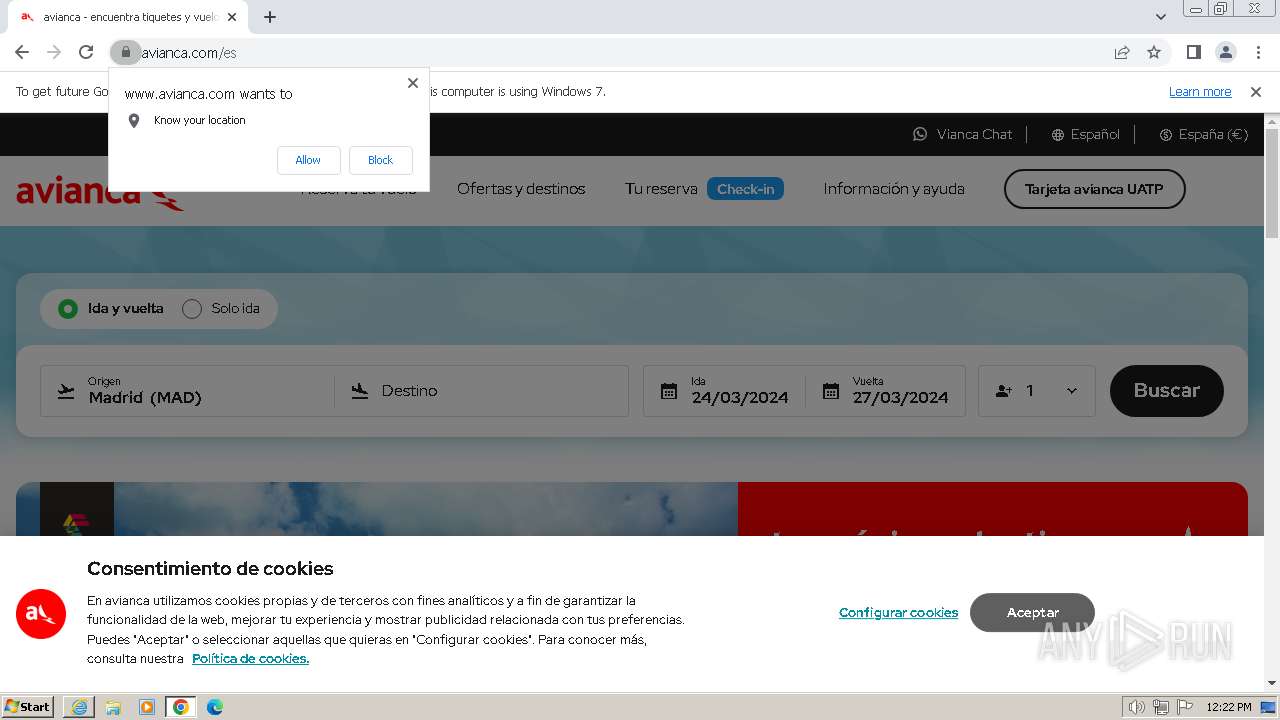1280x720 pixels.
Task: Open Tarjeta avianca UATP
Action: (x=1094, y=189)
